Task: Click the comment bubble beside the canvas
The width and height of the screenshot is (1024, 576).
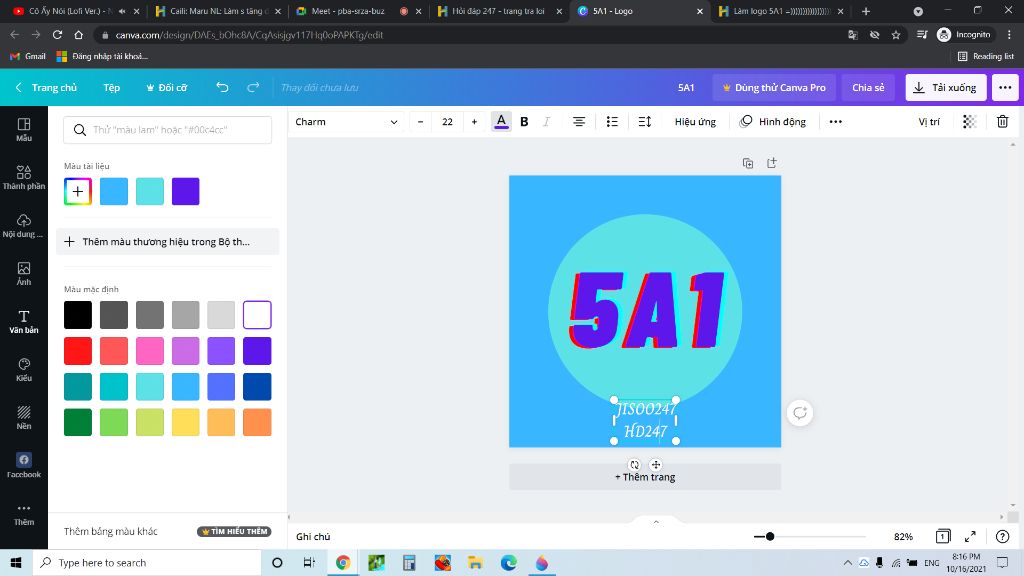Action: [x=800, y=413]
